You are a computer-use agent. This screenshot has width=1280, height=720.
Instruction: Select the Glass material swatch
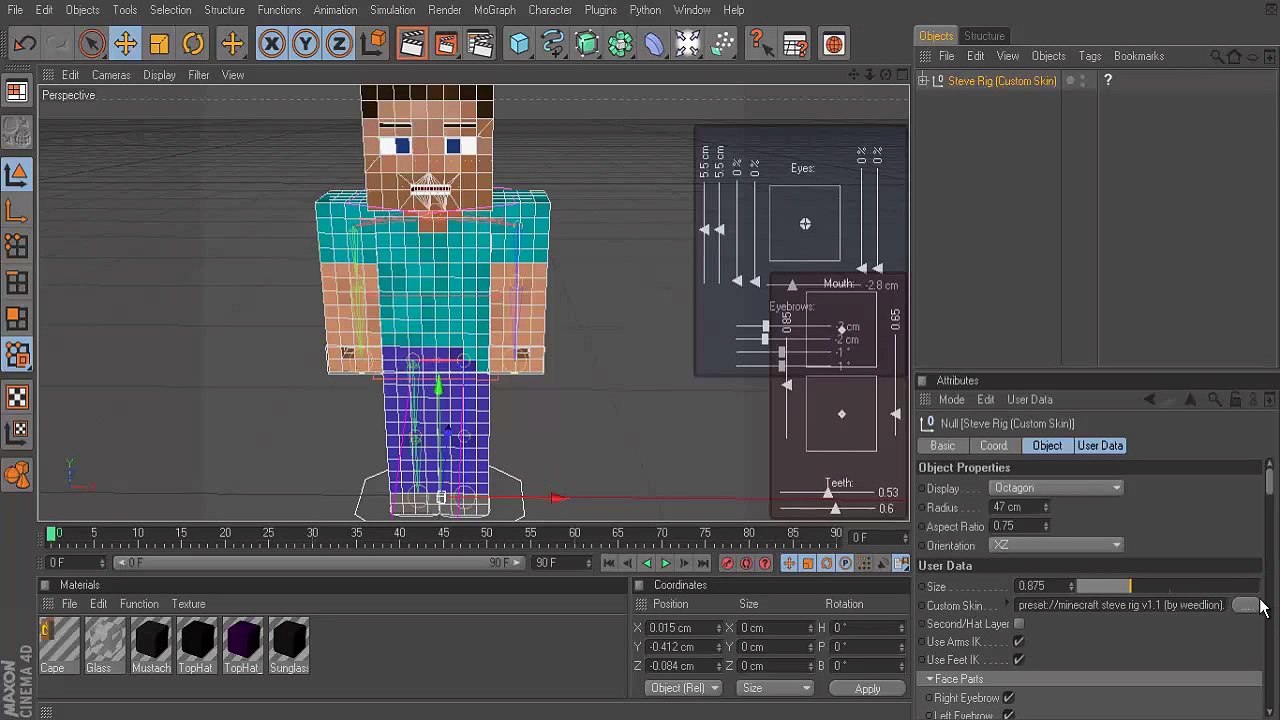coord(105,645)
